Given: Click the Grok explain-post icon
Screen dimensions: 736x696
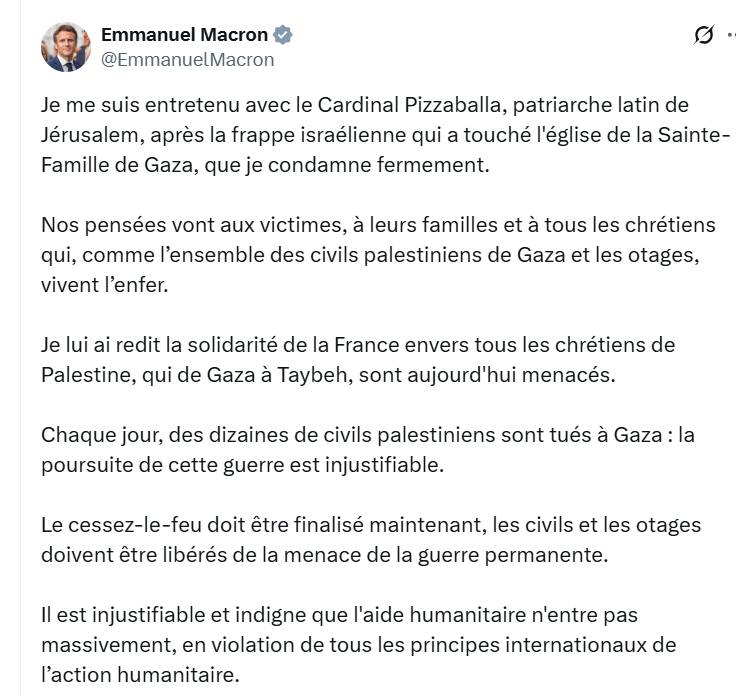Looking at the screenshot, I should point(704,35).
